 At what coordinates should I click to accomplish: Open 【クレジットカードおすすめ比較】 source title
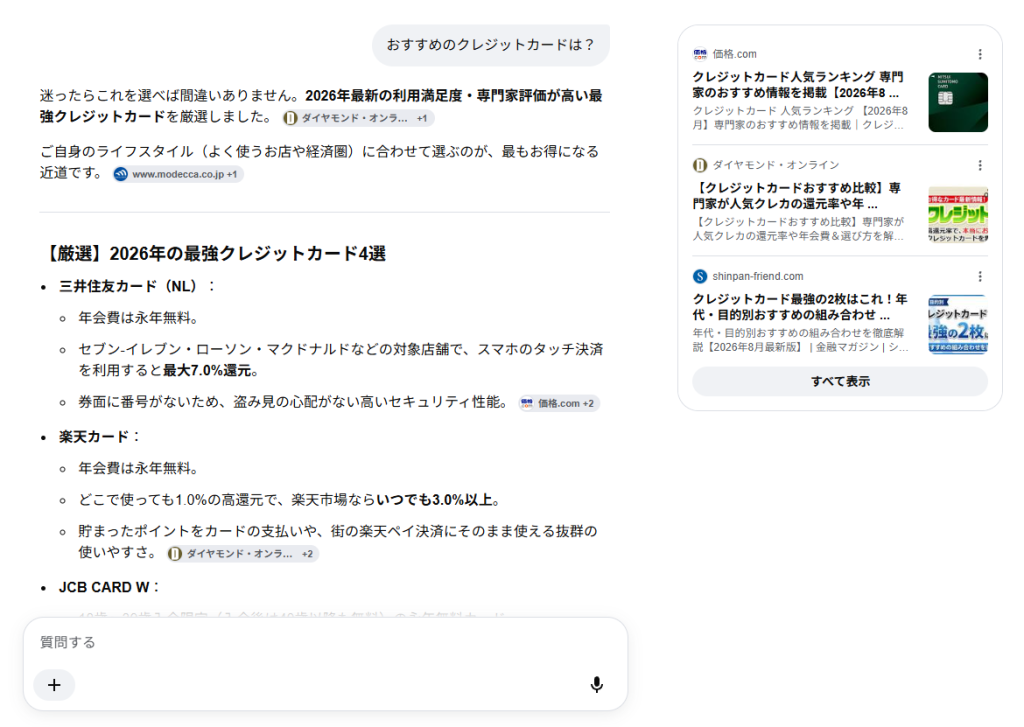pyautogui.click(x=798, y=196)
